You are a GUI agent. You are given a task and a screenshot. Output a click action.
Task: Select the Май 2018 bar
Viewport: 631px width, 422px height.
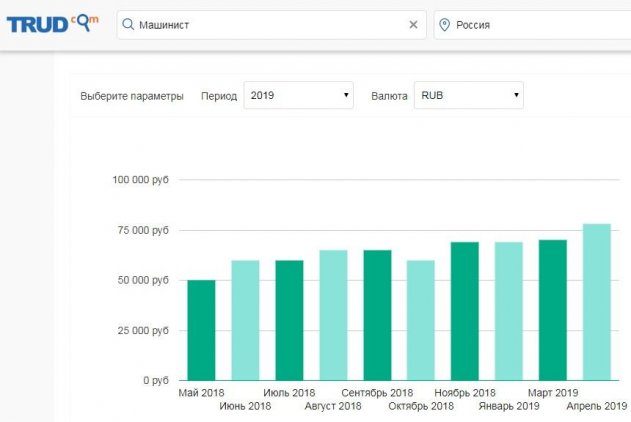pos(201,330)
